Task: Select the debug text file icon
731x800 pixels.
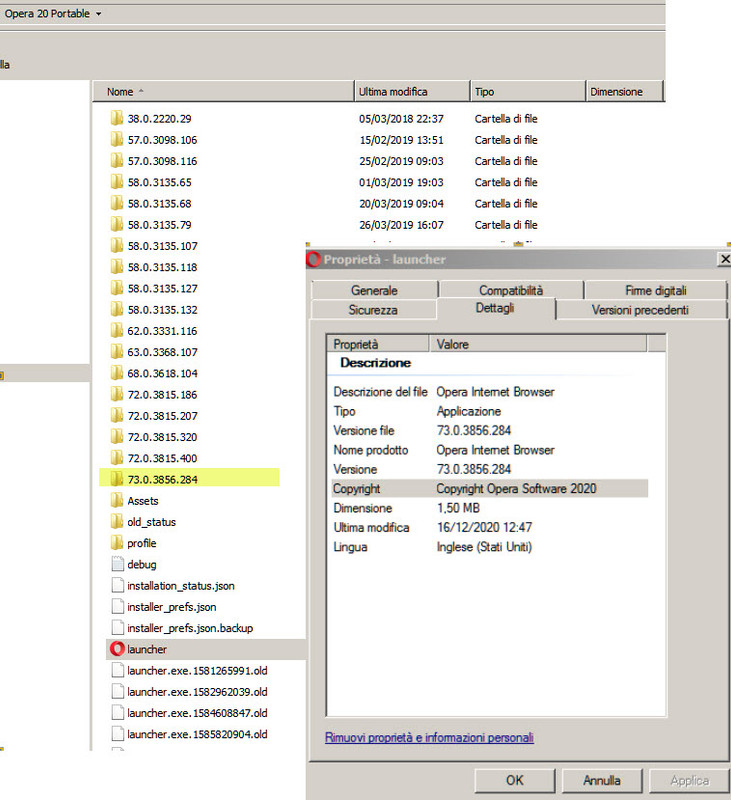Action: click(x=117, y=564)
